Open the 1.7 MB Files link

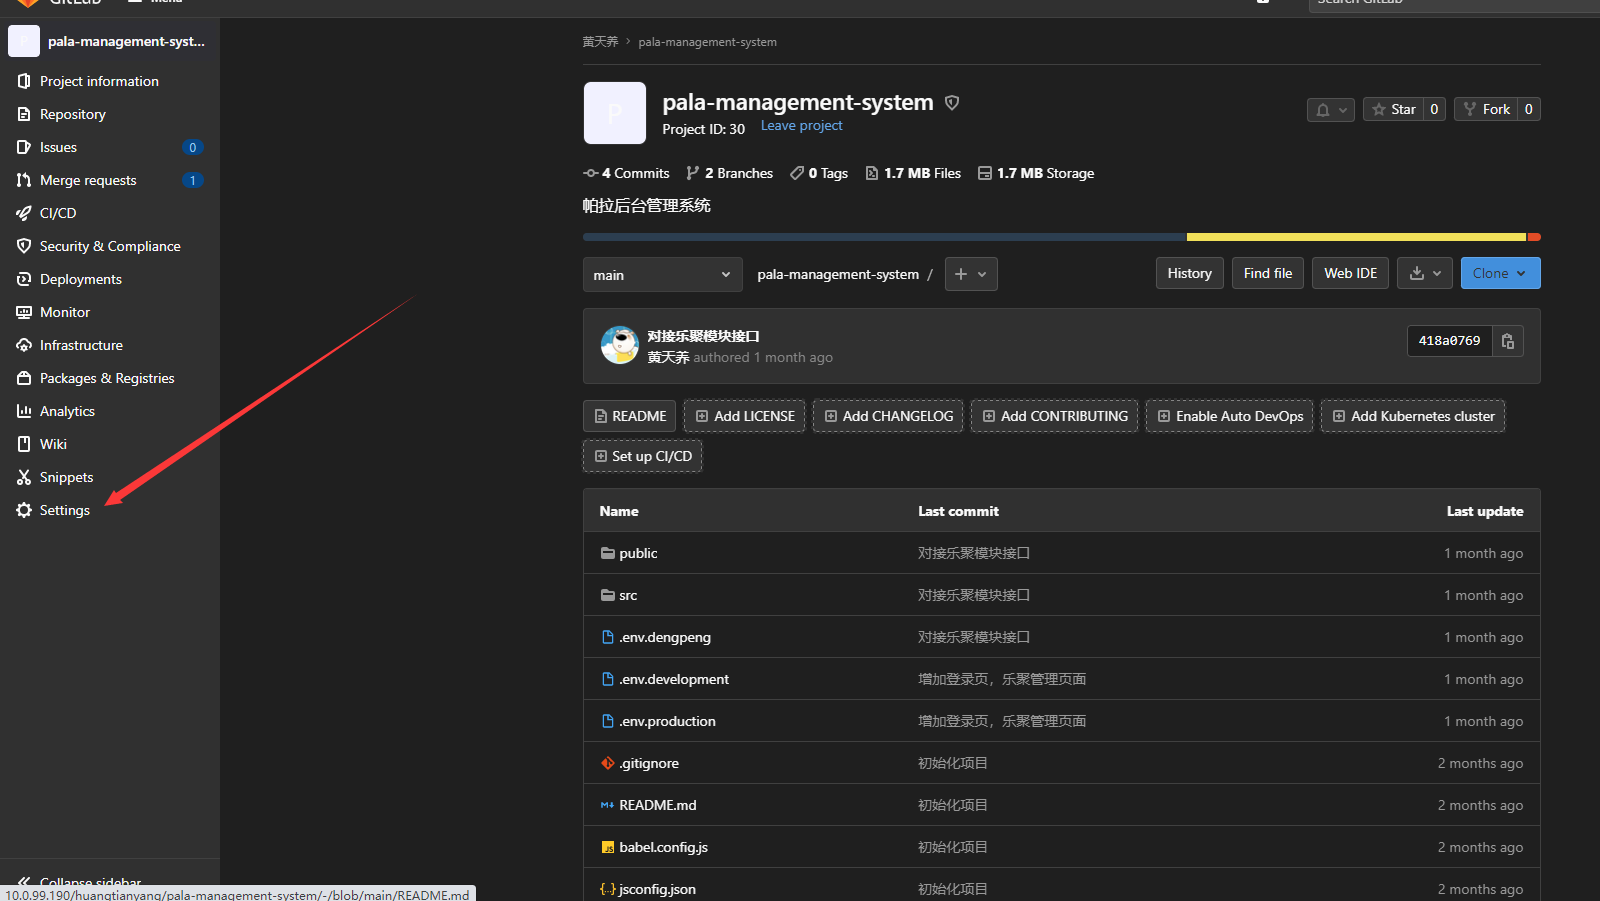(x=913, y=173)
